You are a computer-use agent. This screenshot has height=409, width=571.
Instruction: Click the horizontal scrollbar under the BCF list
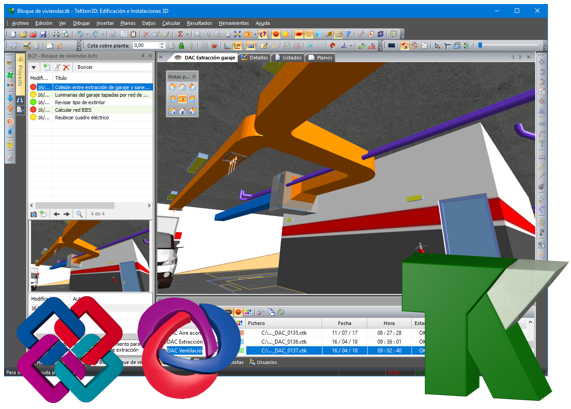pyautogui.click(x=75, y=205)
